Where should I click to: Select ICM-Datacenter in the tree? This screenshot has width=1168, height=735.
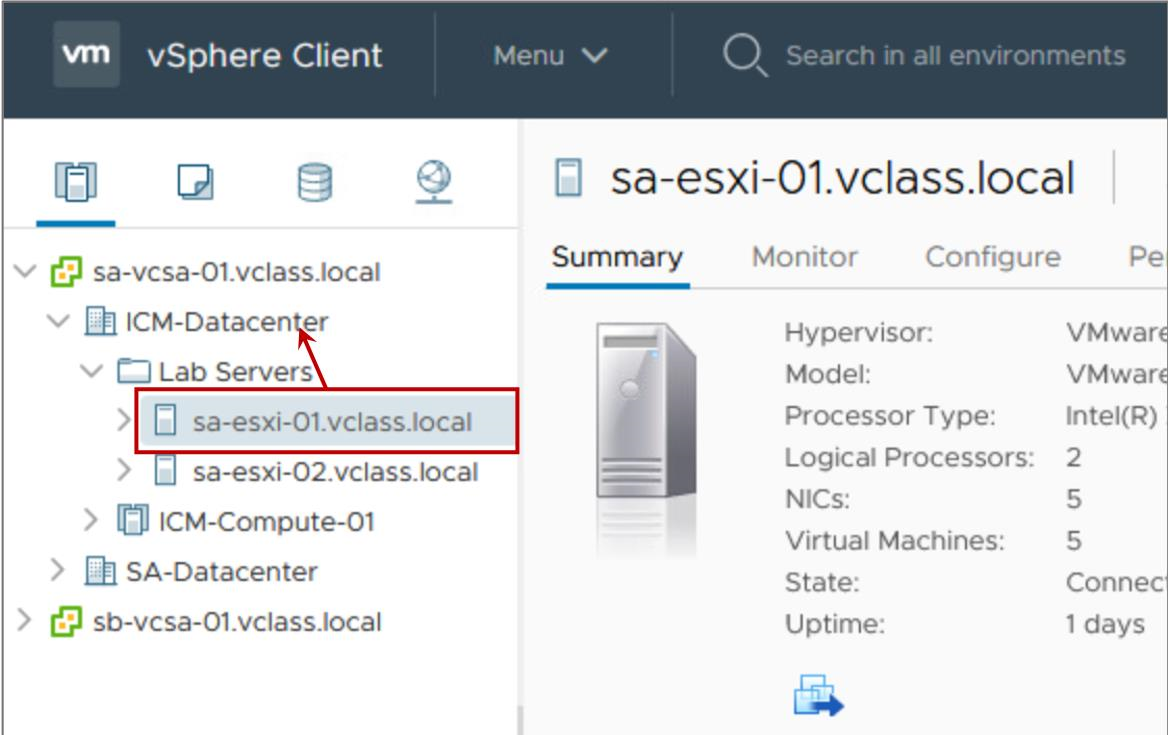click(x=226, y=322)
